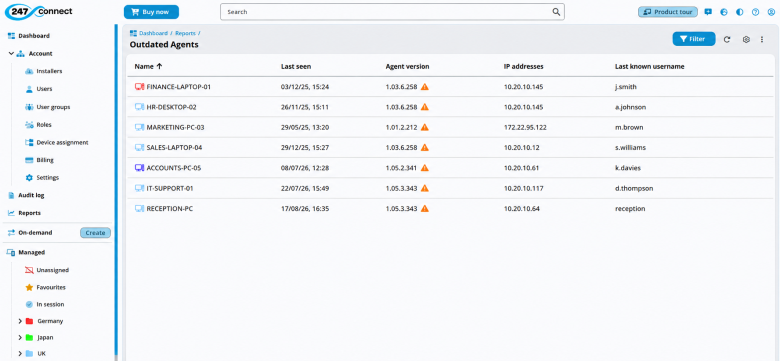Open the chat feedback icon in header
Image resolution: width=780 pixels, height=361 pixels.
(708, 12)
